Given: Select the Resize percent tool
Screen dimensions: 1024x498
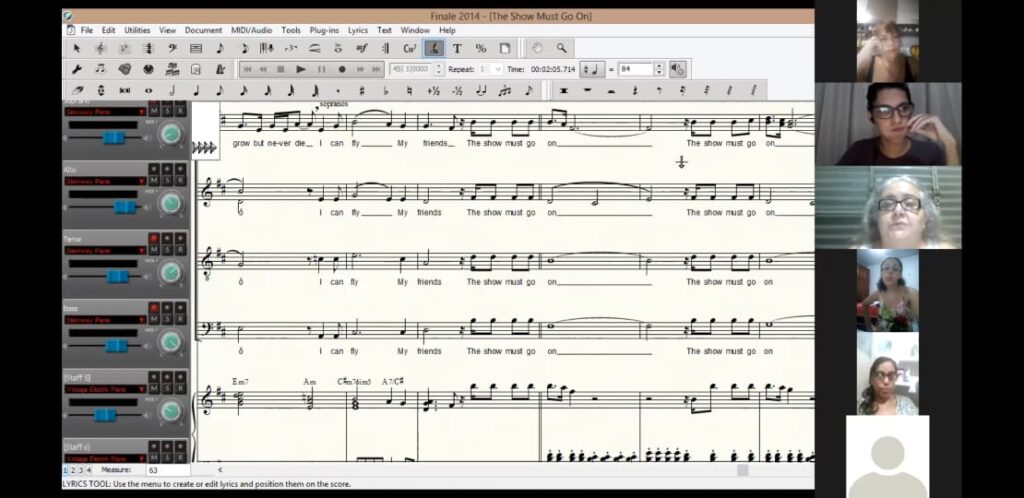Looking at the screenshot, I should [x=481, y=48].
